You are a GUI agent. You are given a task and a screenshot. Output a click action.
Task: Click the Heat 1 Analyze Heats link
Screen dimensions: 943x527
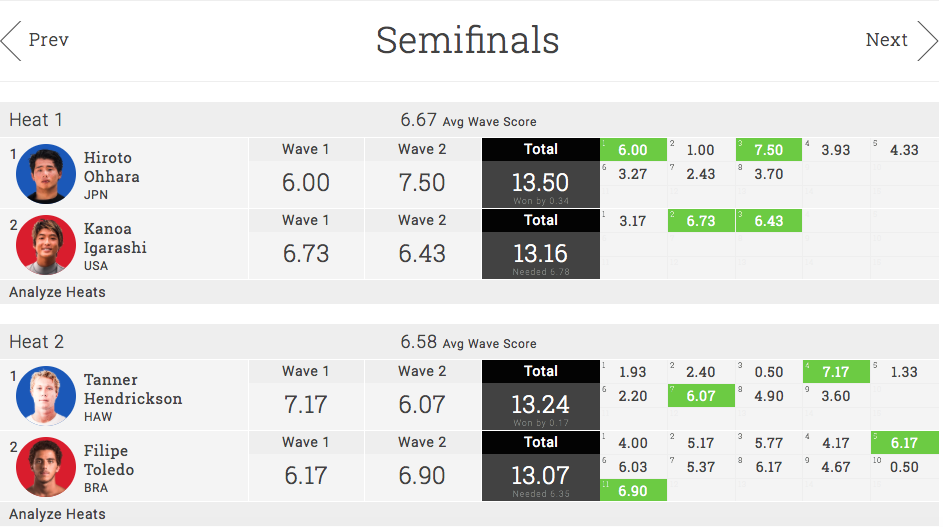click(57, 292)
